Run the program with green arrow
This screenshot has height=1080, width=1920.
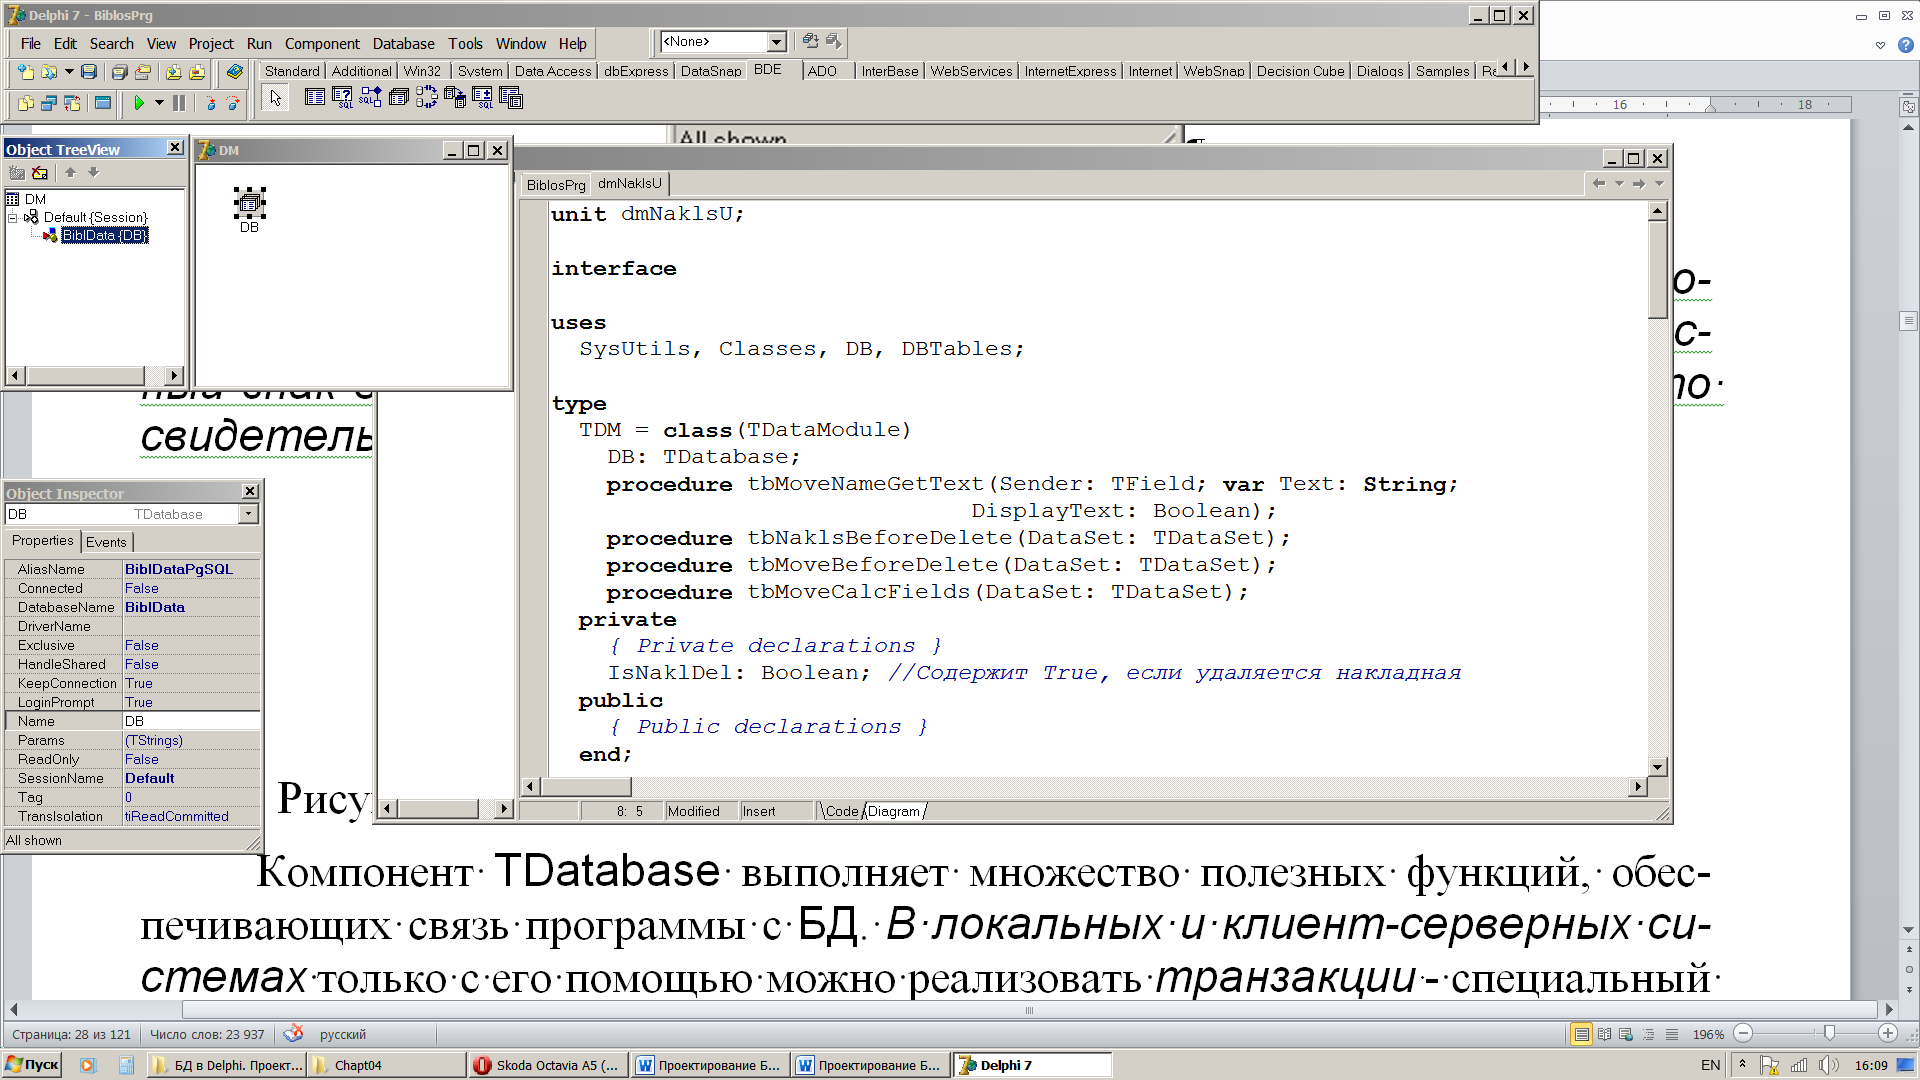[x=140, y=103]
